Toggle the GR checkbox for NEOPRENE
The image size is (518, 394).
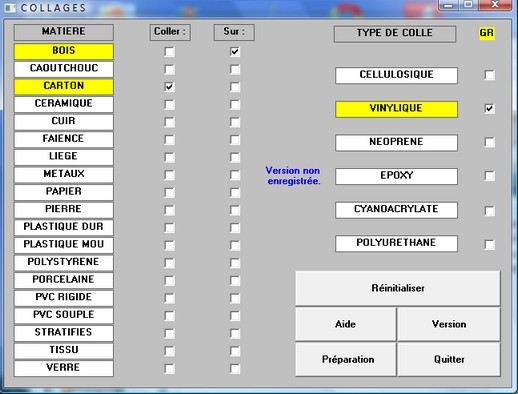click(489, 142)
